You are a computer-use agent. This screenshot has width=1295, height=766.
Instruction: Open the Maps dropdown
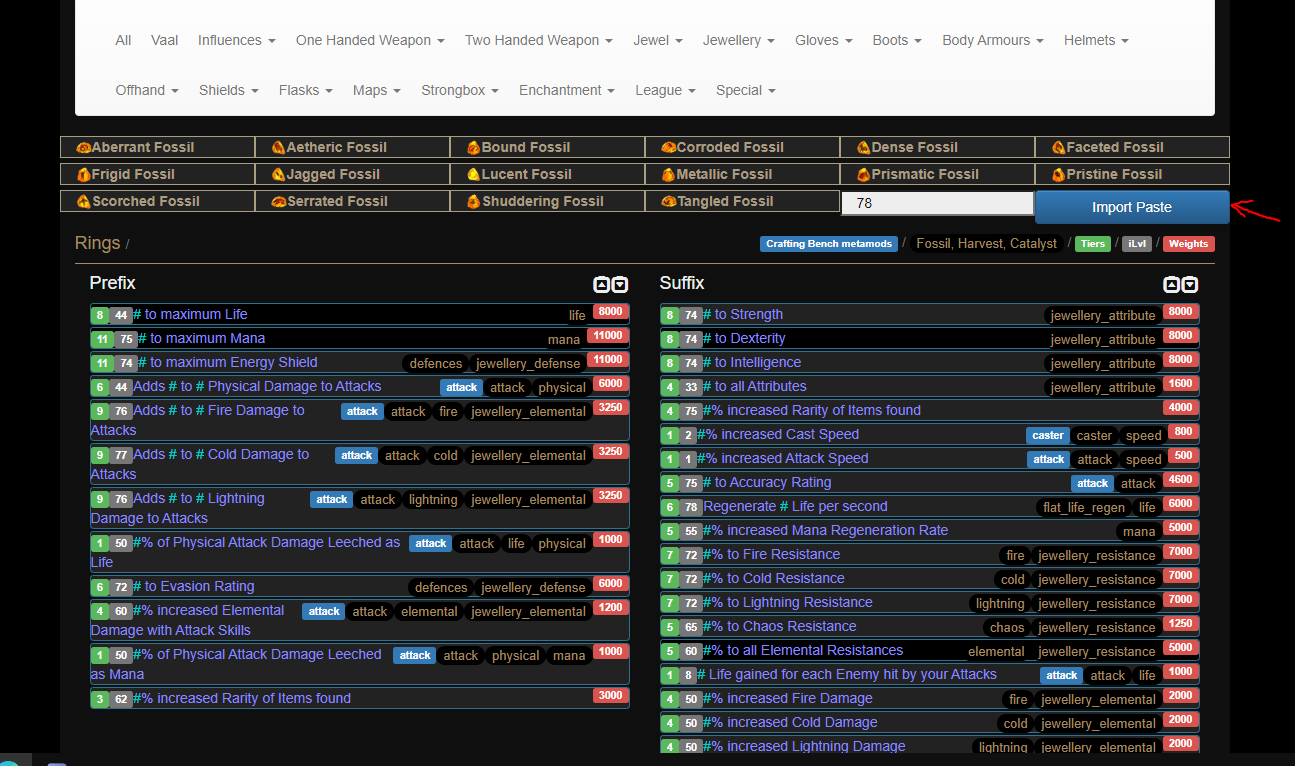click(377, 90)
